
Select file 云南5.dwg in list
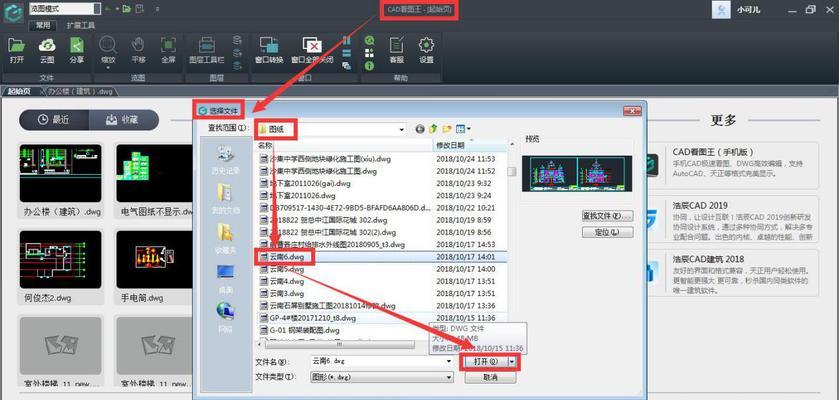[x=381, y=269]
